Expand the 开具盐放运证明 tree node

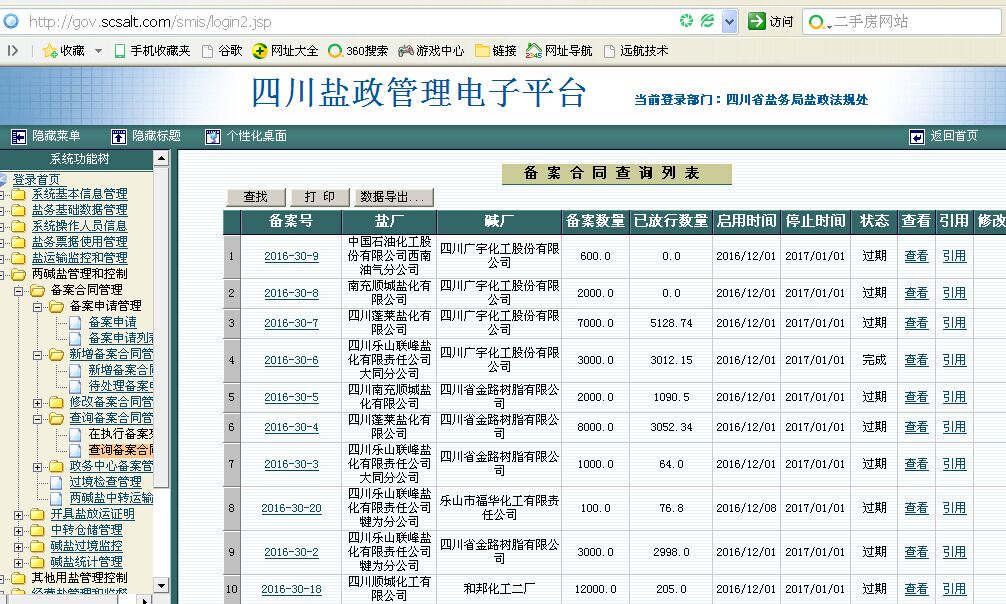click(21, 514)
